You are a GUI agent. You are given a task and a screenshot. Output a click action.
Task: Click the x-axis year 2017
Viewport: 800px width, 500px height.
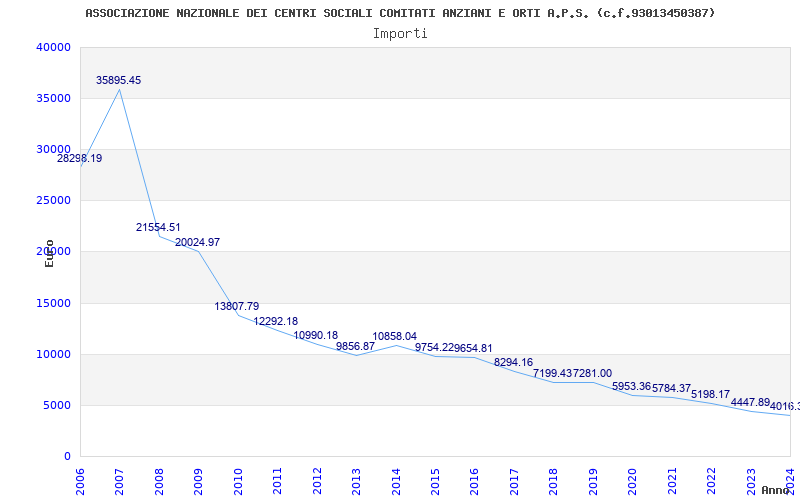(514, 482)
